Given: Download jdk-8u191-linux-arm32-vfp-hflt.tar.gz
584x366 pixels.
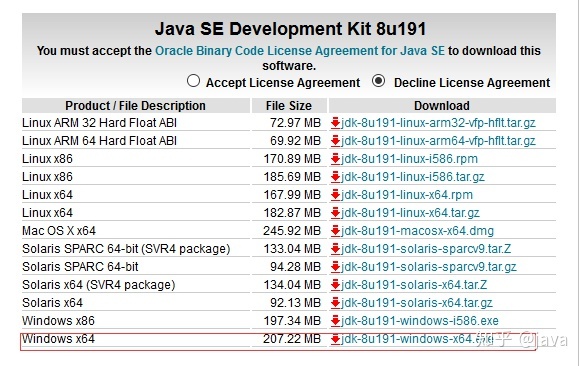Looking at the screenshot, I should [438, 123].
